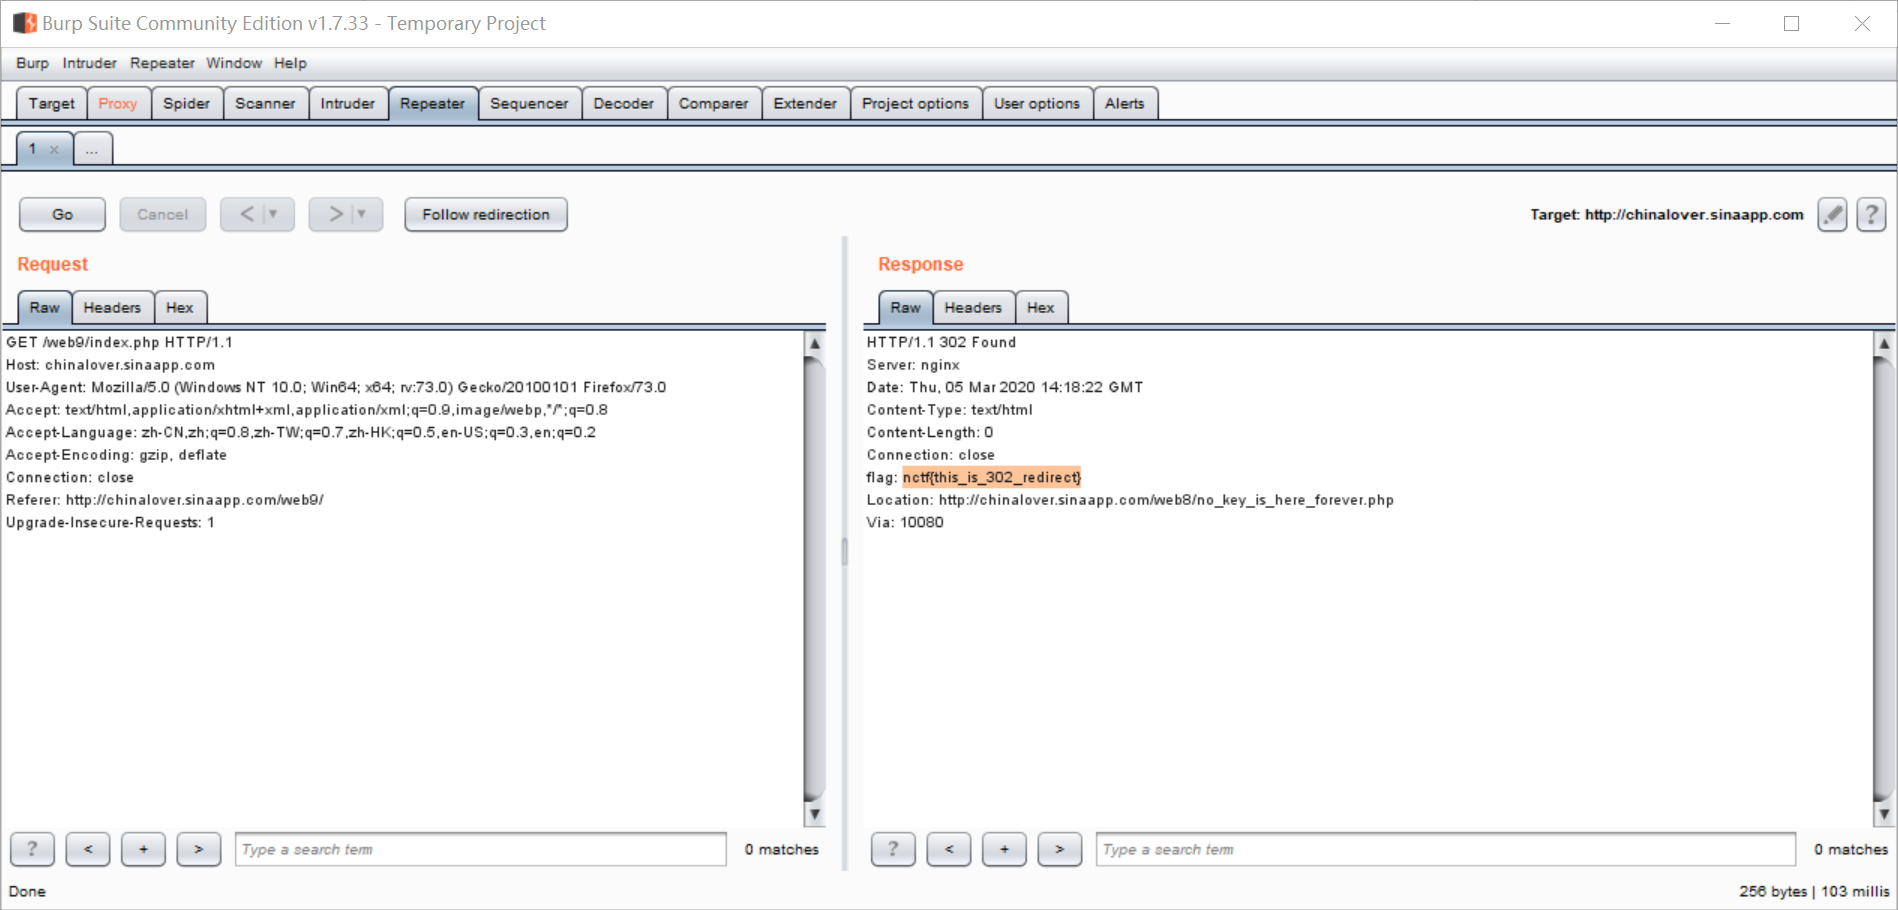The width and height of the screenshot is (1898, 910).
Task: Open the forward history dropdown arrow
Action: click(362, 214)
